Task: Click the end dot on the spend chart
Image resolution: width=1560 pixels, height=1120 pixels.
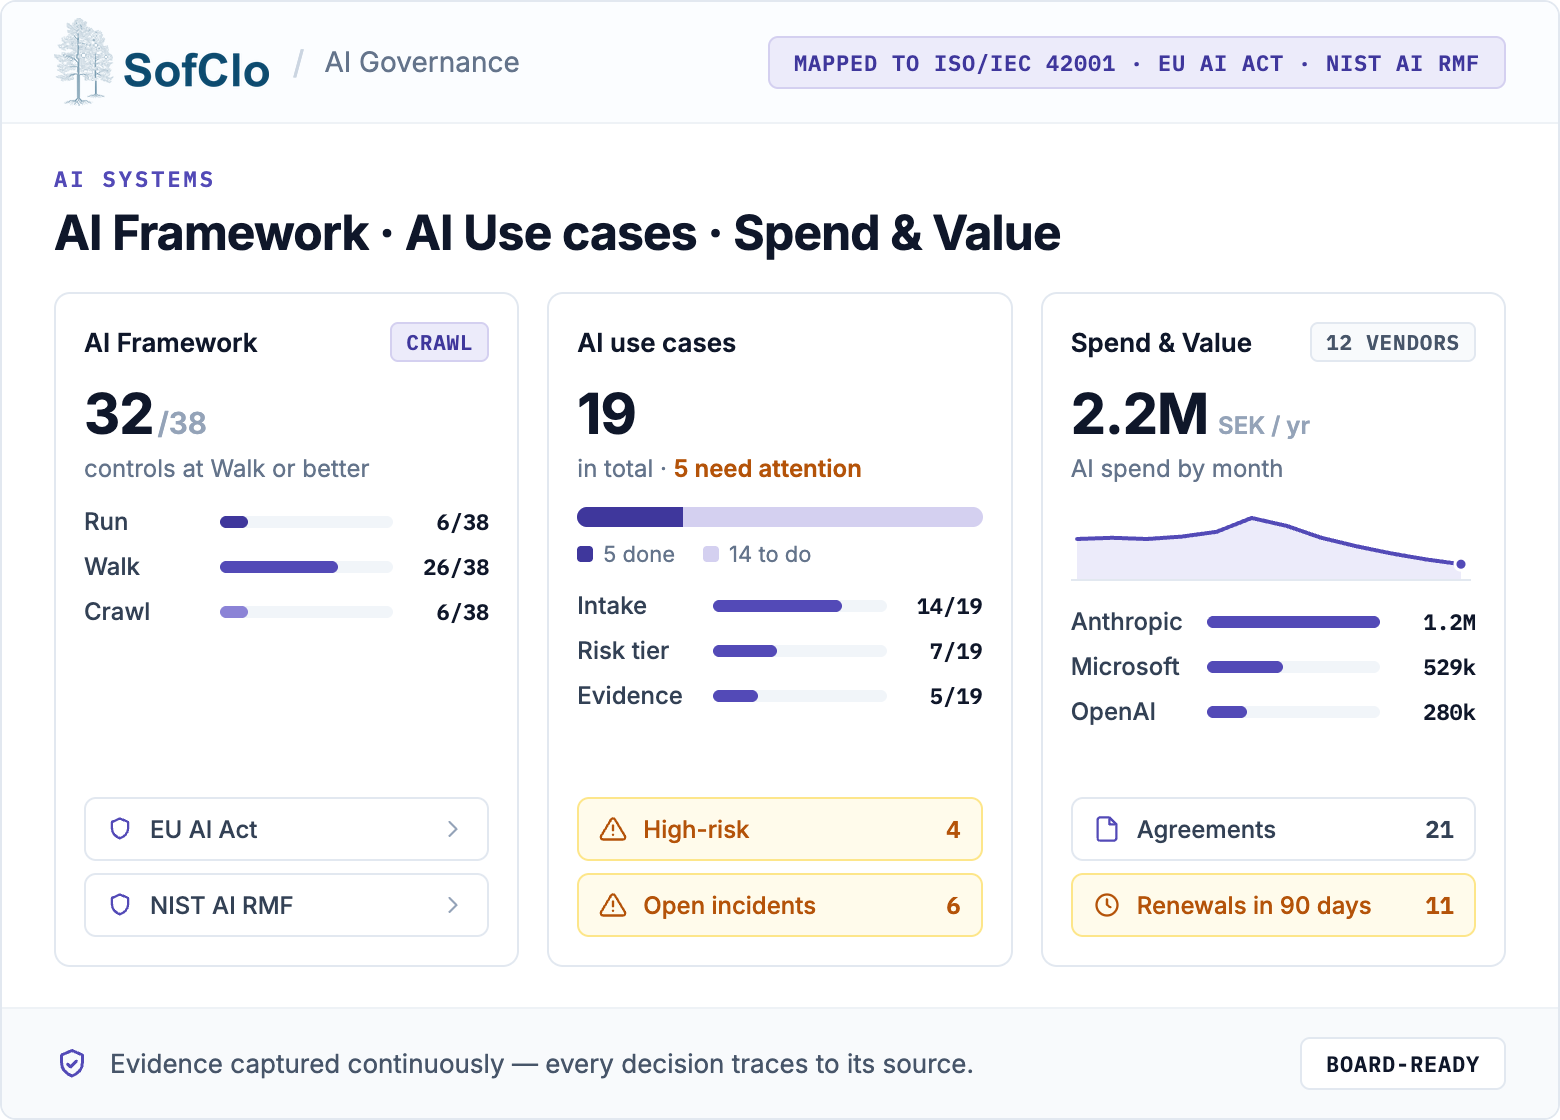Action: [x=1461, y=564]
